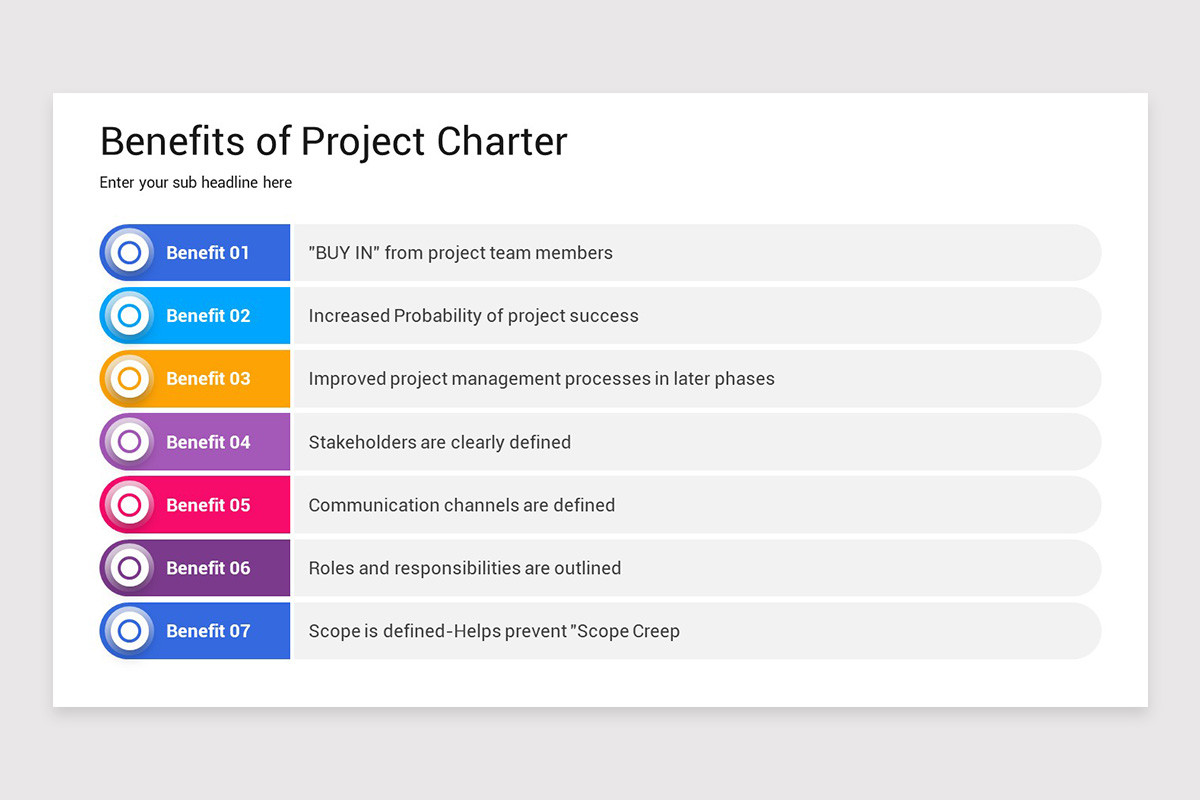
Task: Select the lavender circle icon for Benefit 04
Action: click(129, 442)
